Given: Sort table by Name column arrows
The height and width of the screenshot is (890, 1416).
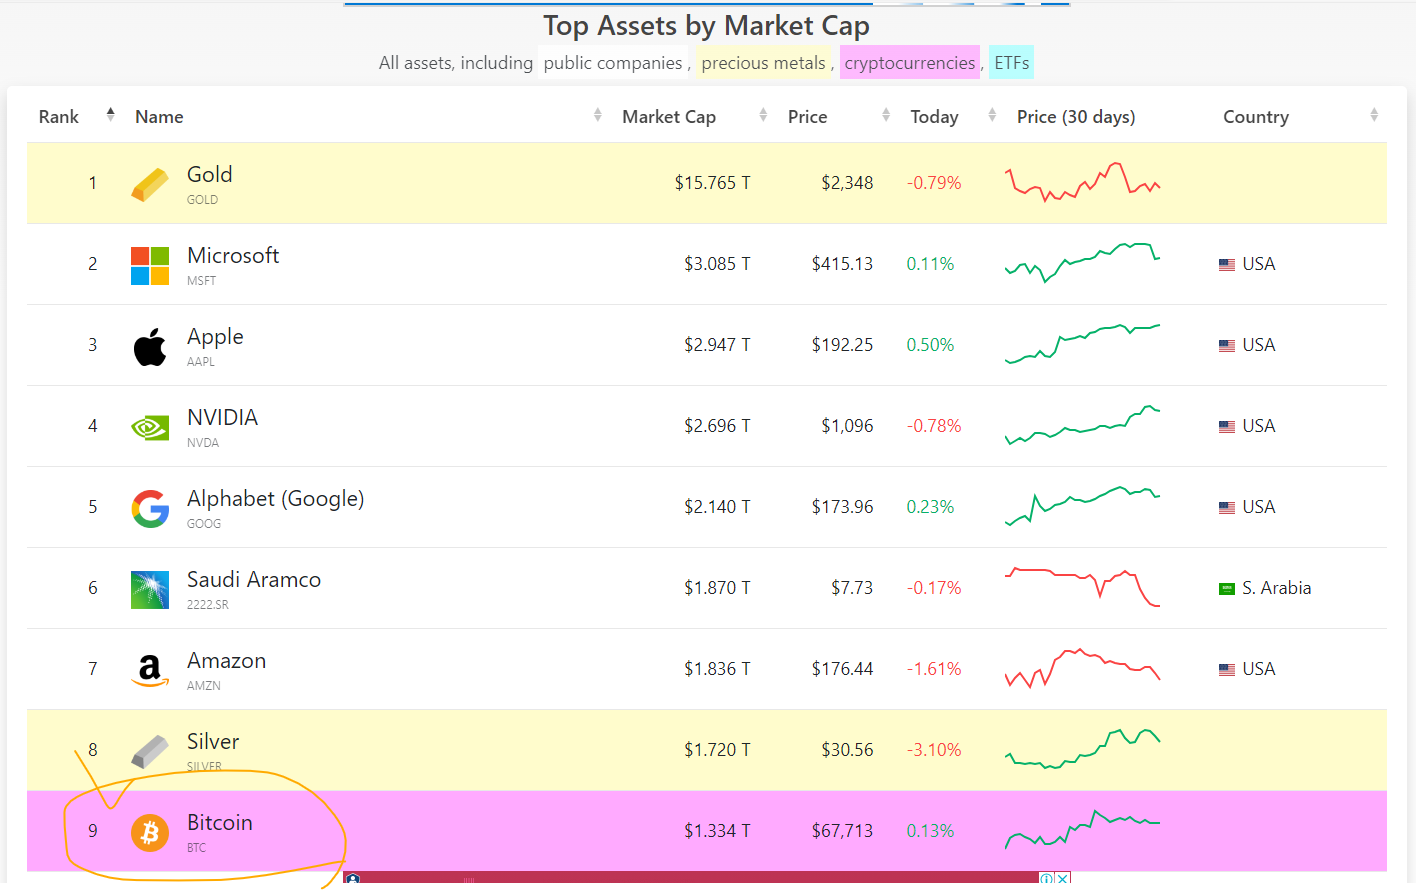Looking at the screenshot, I should coord(597,115).
